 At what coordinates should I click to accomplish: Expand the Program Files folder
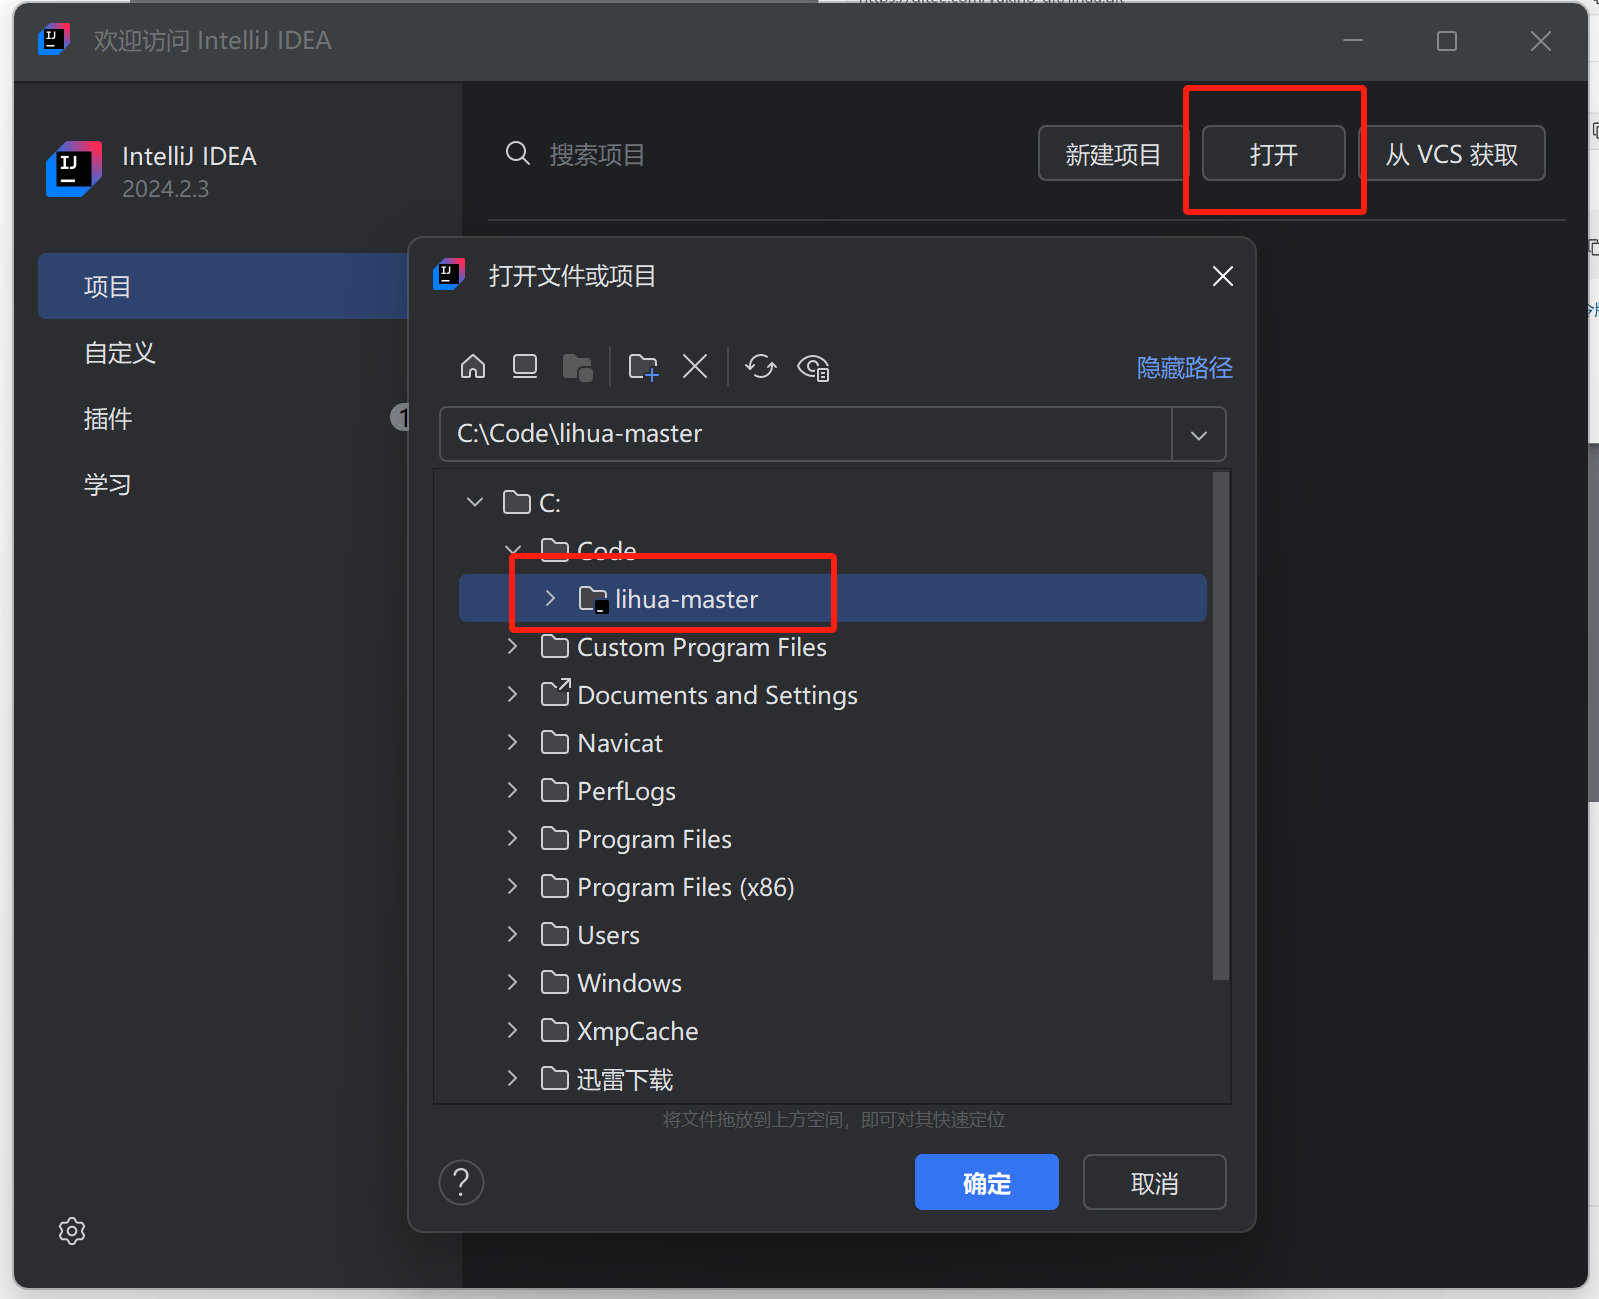(513, 839)
